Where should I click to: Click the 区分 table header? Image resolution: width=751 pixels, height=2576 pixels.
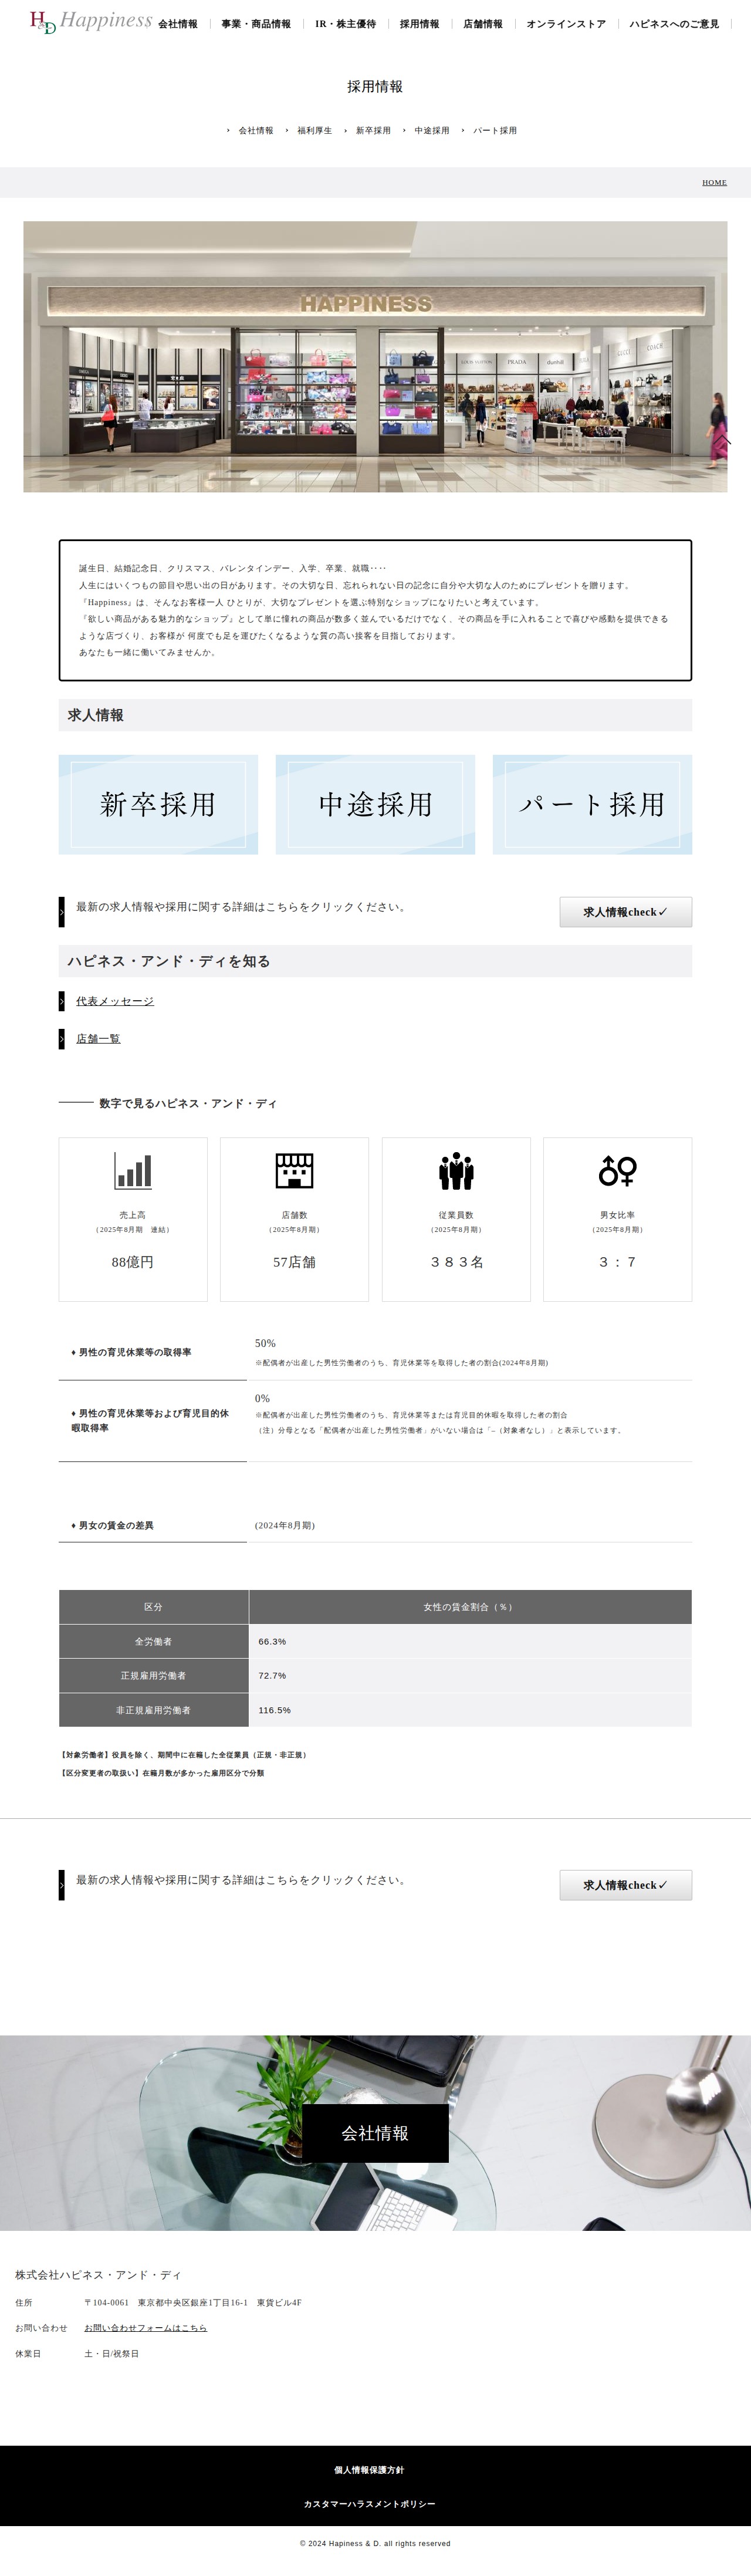(153, 1607)
